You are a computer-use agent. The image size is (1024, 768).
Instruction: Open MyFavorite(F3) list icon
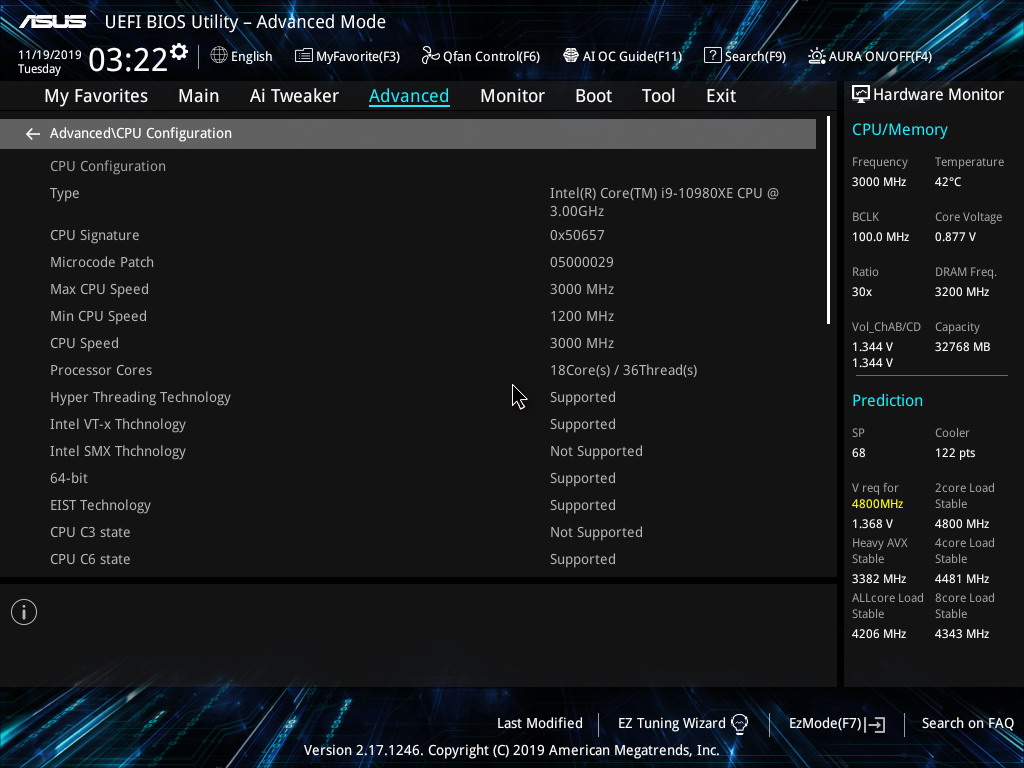click(x=303, y=56)
